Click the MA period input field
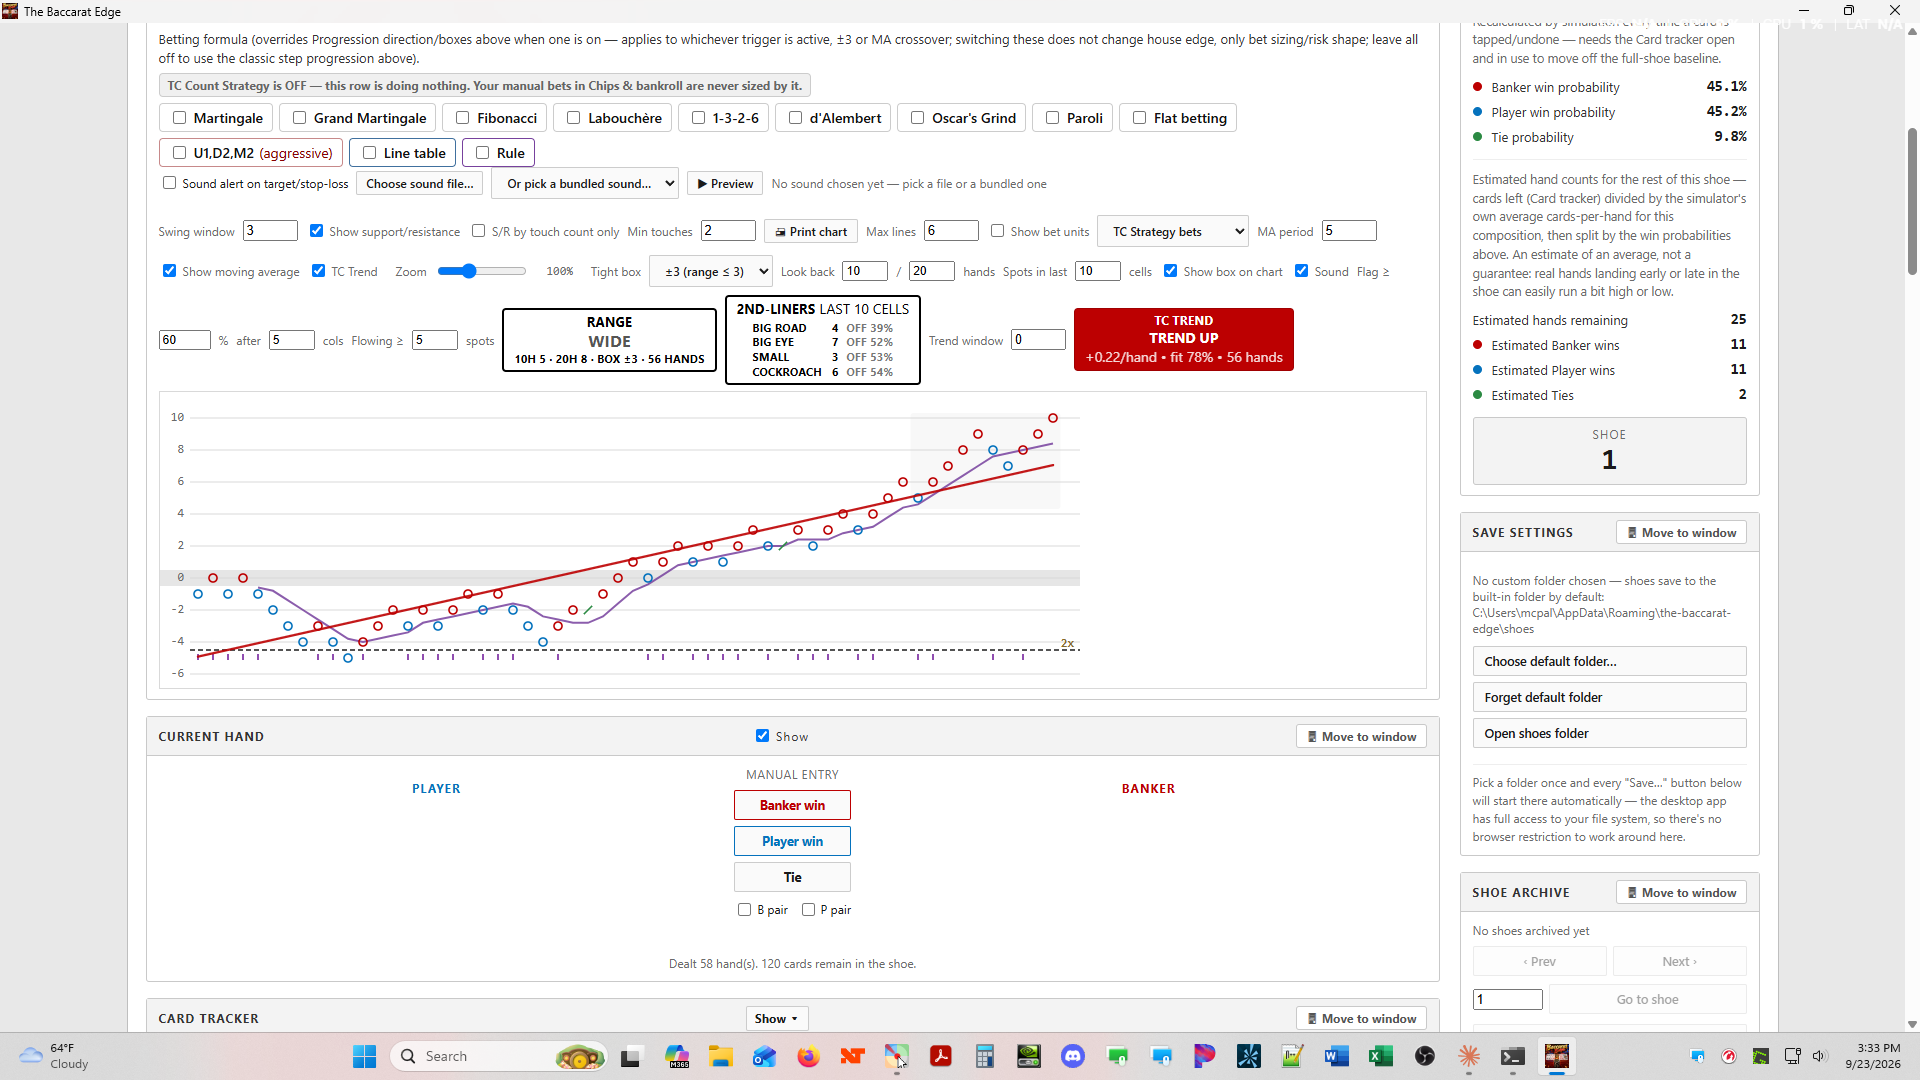 coord(1349,230)
